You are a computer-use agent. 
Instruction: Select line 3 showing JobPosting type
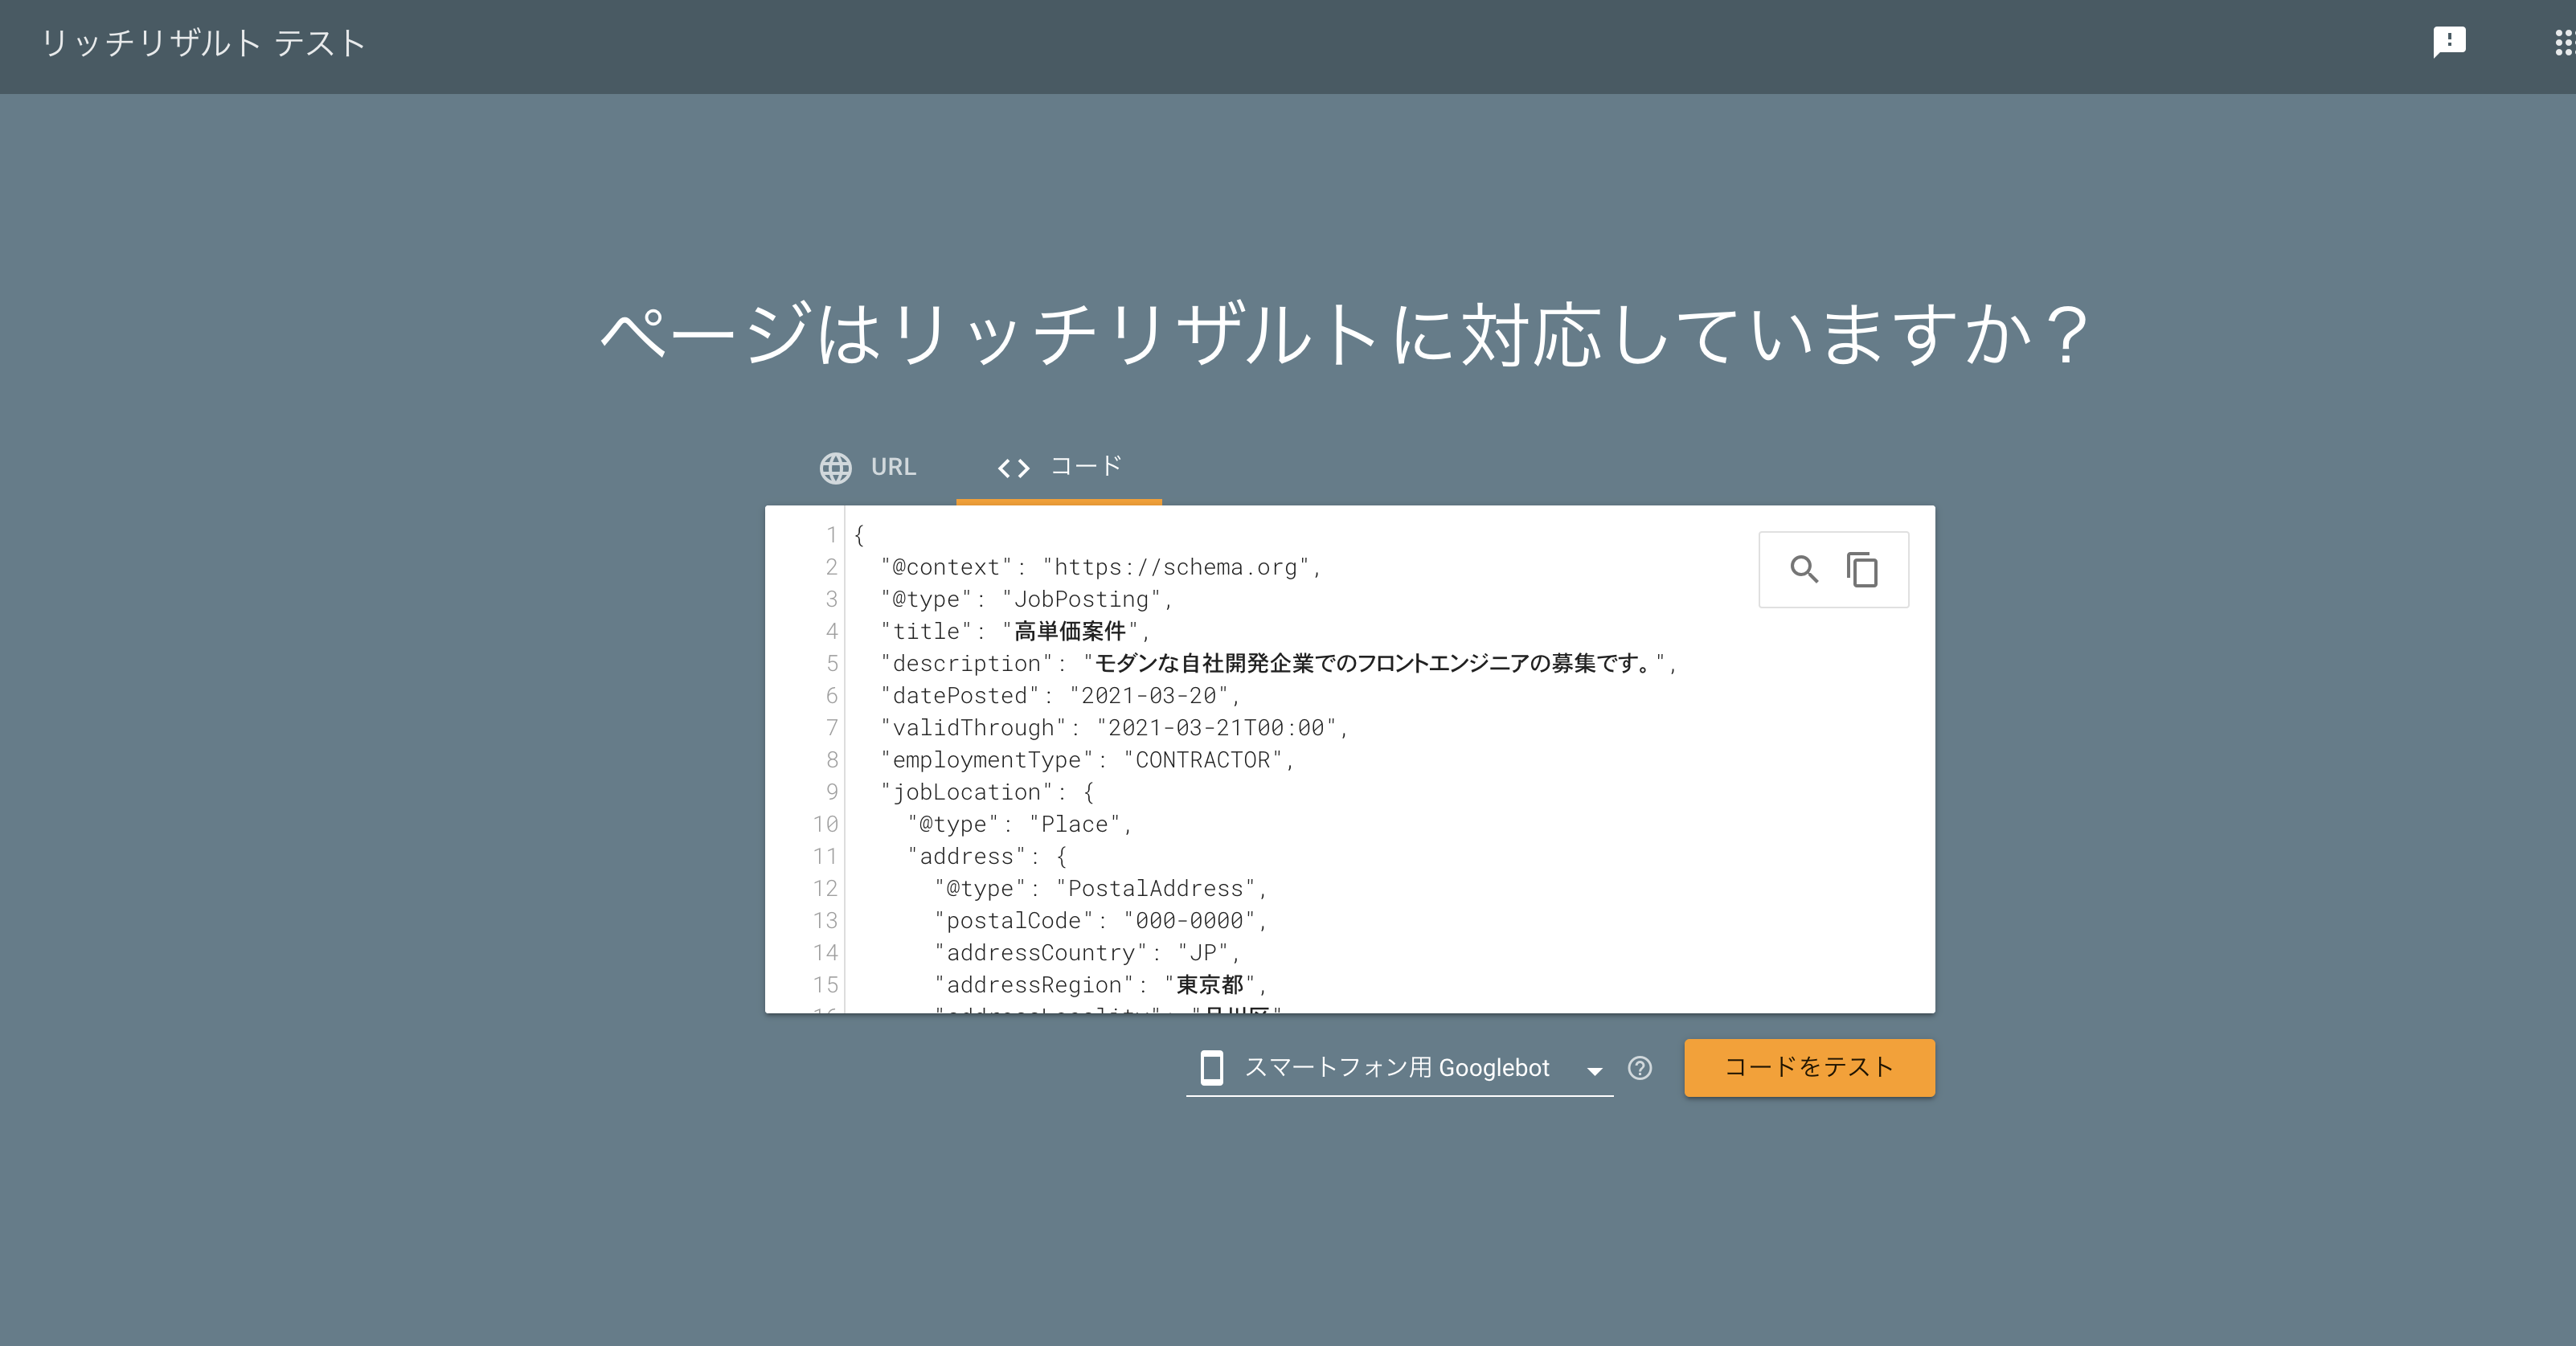coord(1023,599)
